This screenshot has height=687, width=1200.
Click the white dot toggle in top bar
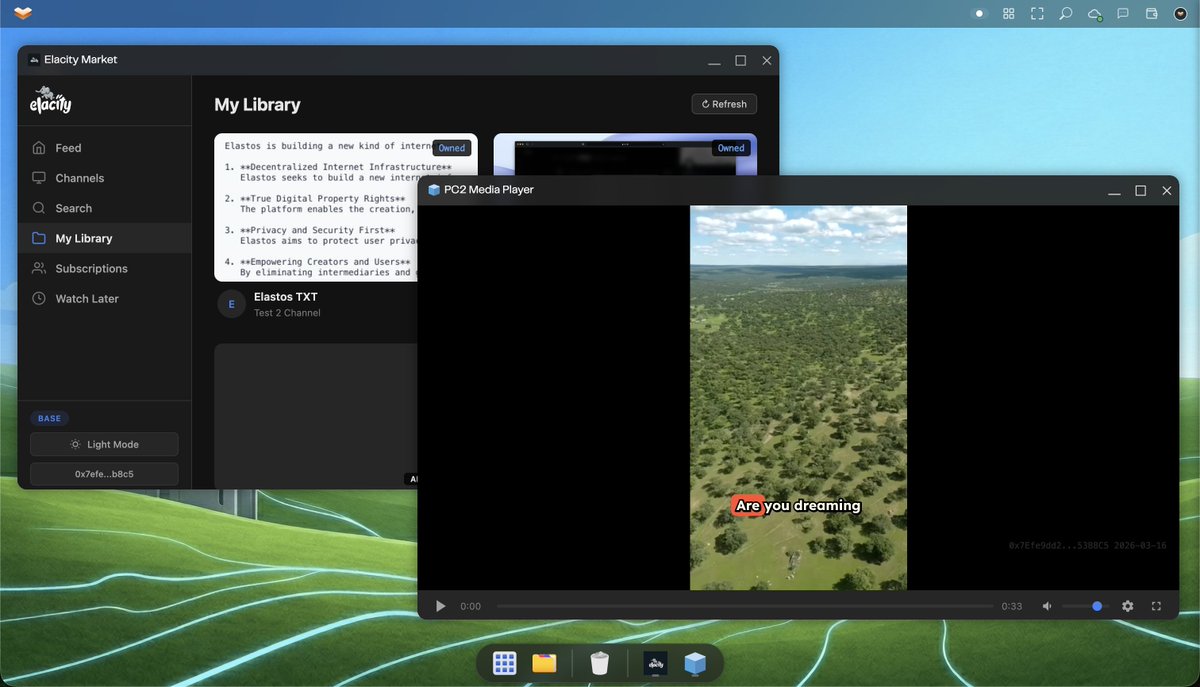(980, 14)
